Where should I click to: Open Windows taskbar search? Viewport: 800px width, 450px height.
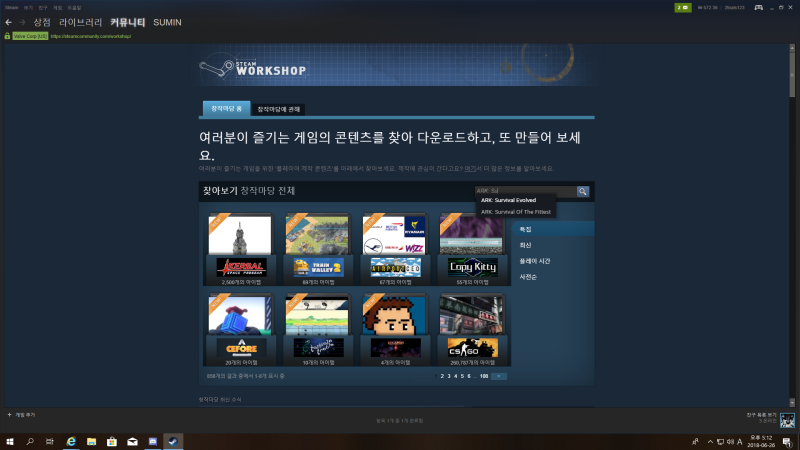coord(30,441)
